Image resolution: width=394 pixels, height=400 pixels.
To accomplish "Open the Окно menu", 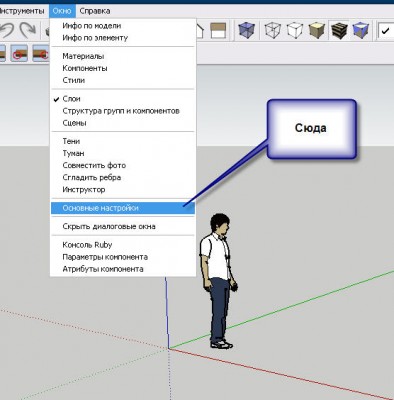I will pyautogui.click(x=62, y=11).
